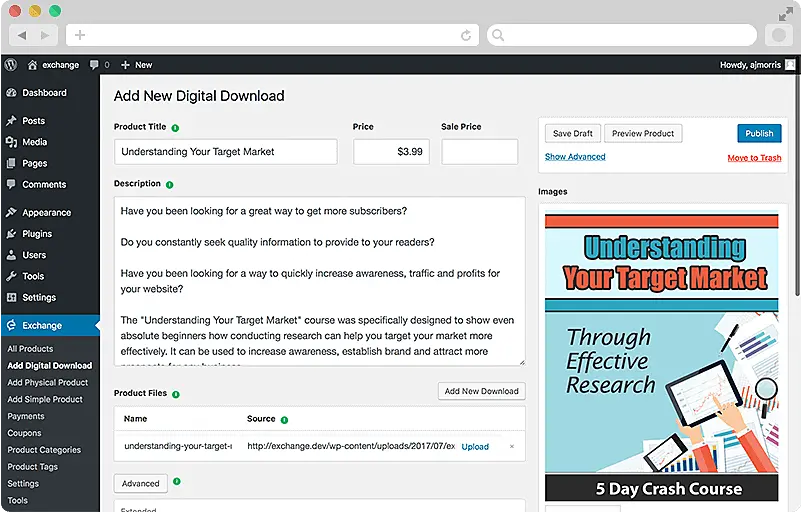Click the WordPress logo in admin bar
Screen dimensions: 801x512
11,64
